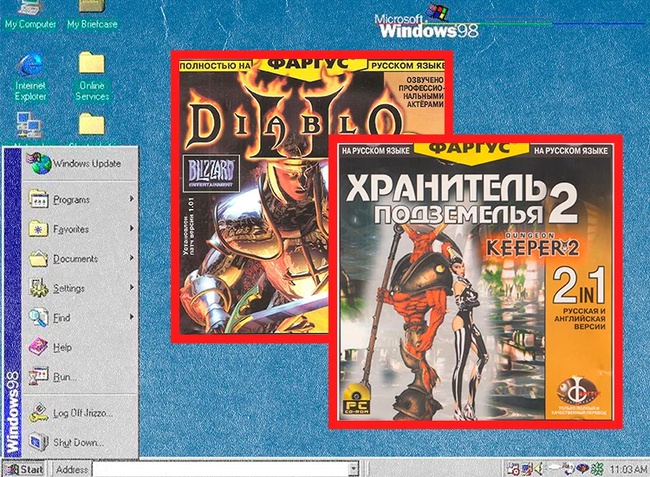Click the Documents folder icon
Image resolution: width=650 pixels, height=477 pixels.
coord(39,259)
